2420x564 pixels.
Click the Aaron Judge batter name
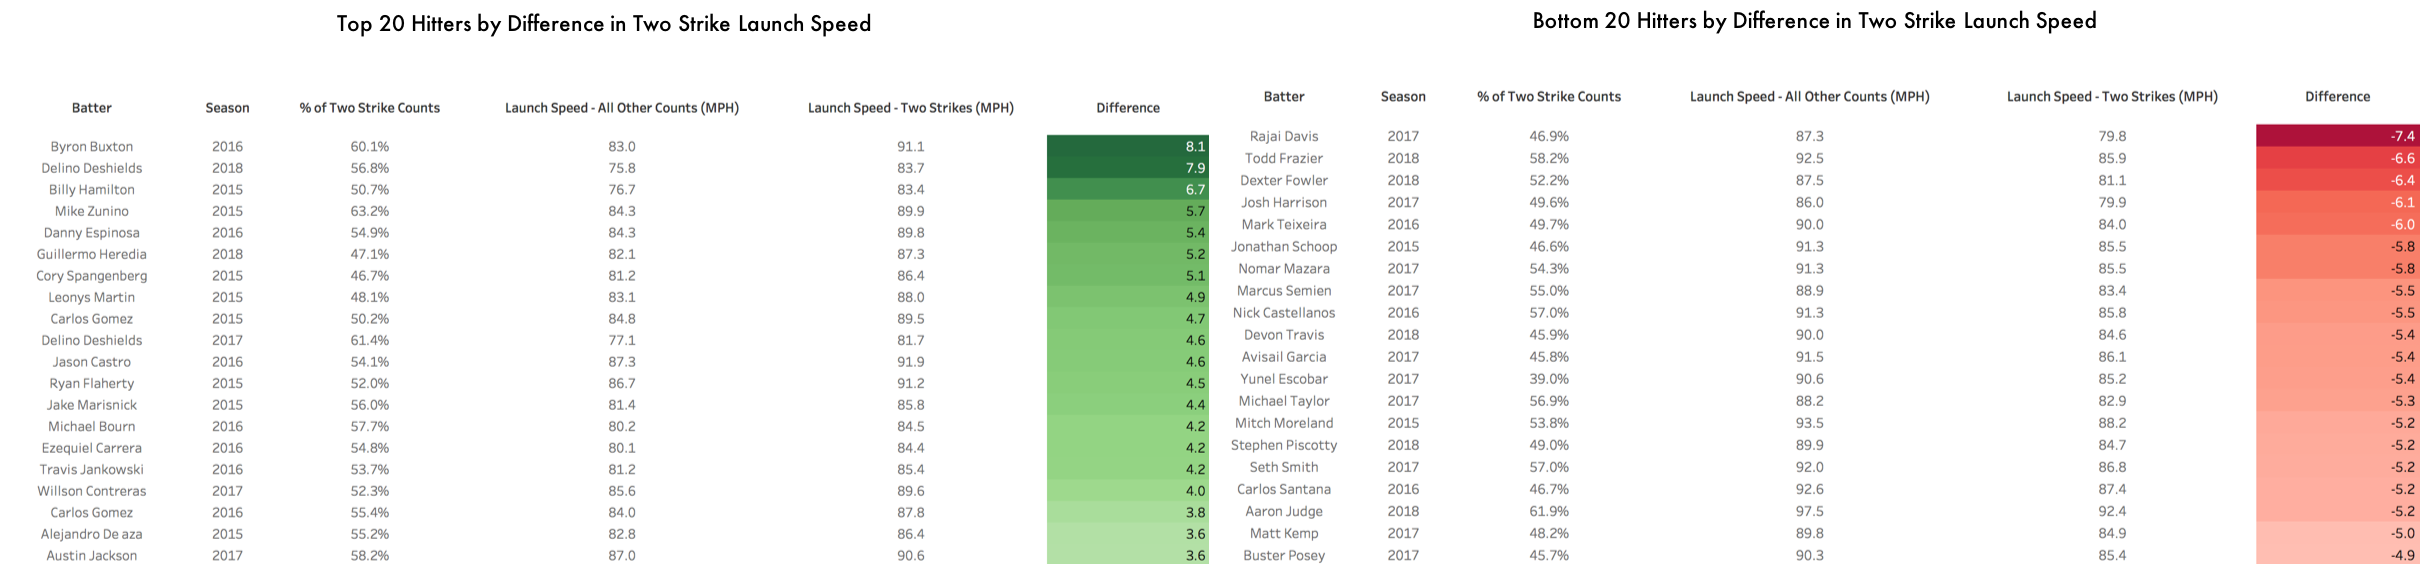point(1284,511)
